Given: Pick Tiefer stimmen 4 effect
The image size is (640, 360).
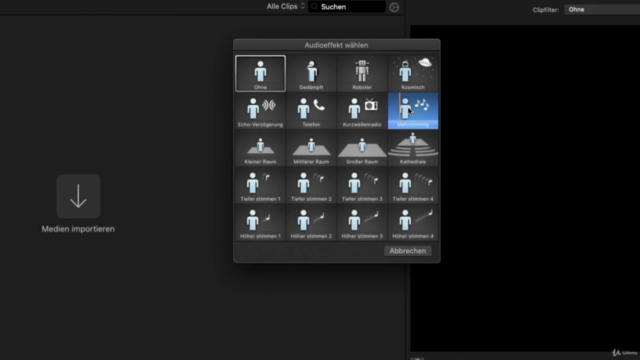Looking at the screenshot, I should (413, 185).
